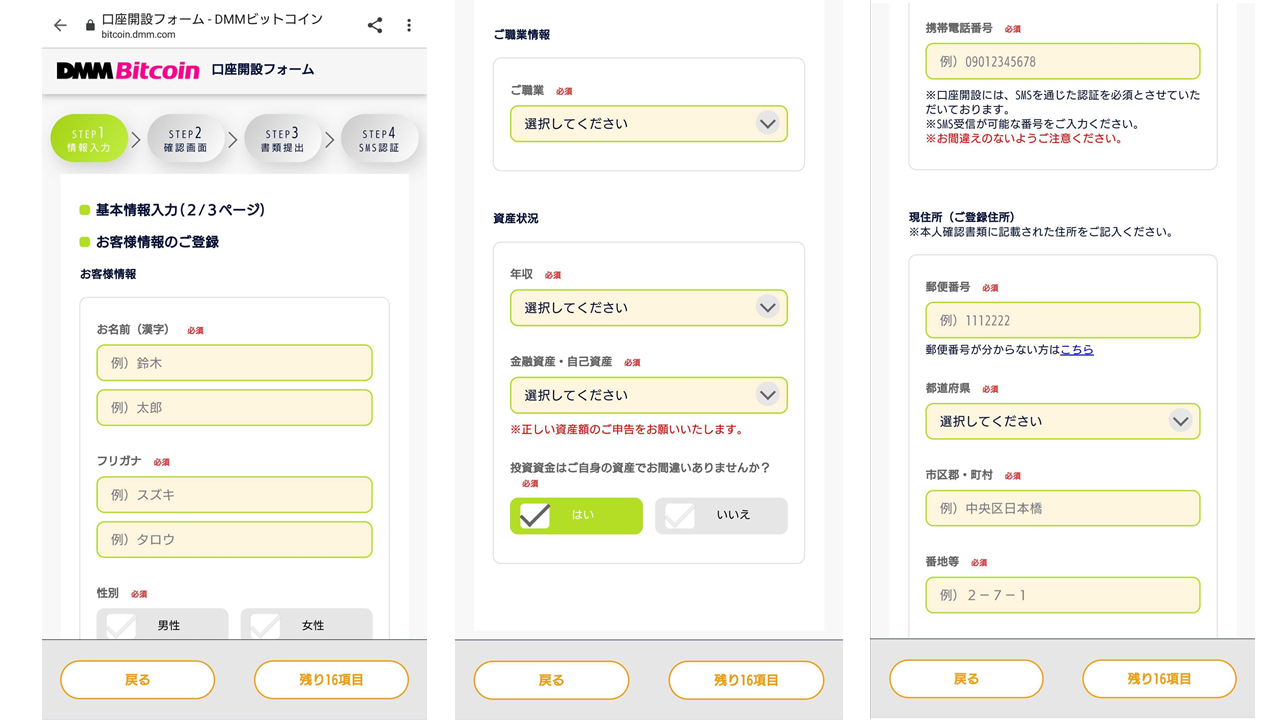Select the STEP3 書類提出 step
This screenshot has height=720, width=1280.
click(x=282, y=140)
